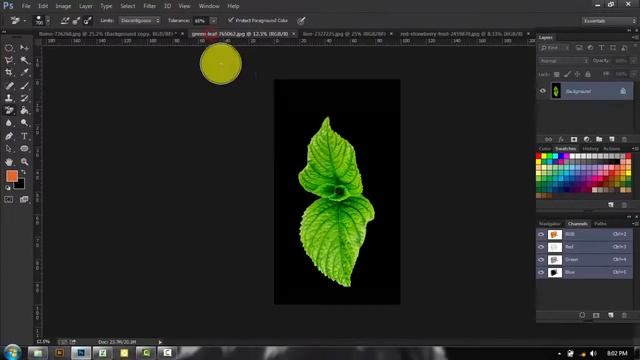Viewport: 640px width, 360px height.
Task: Create a new layer in Layers panel
Action: coord(611,140)
